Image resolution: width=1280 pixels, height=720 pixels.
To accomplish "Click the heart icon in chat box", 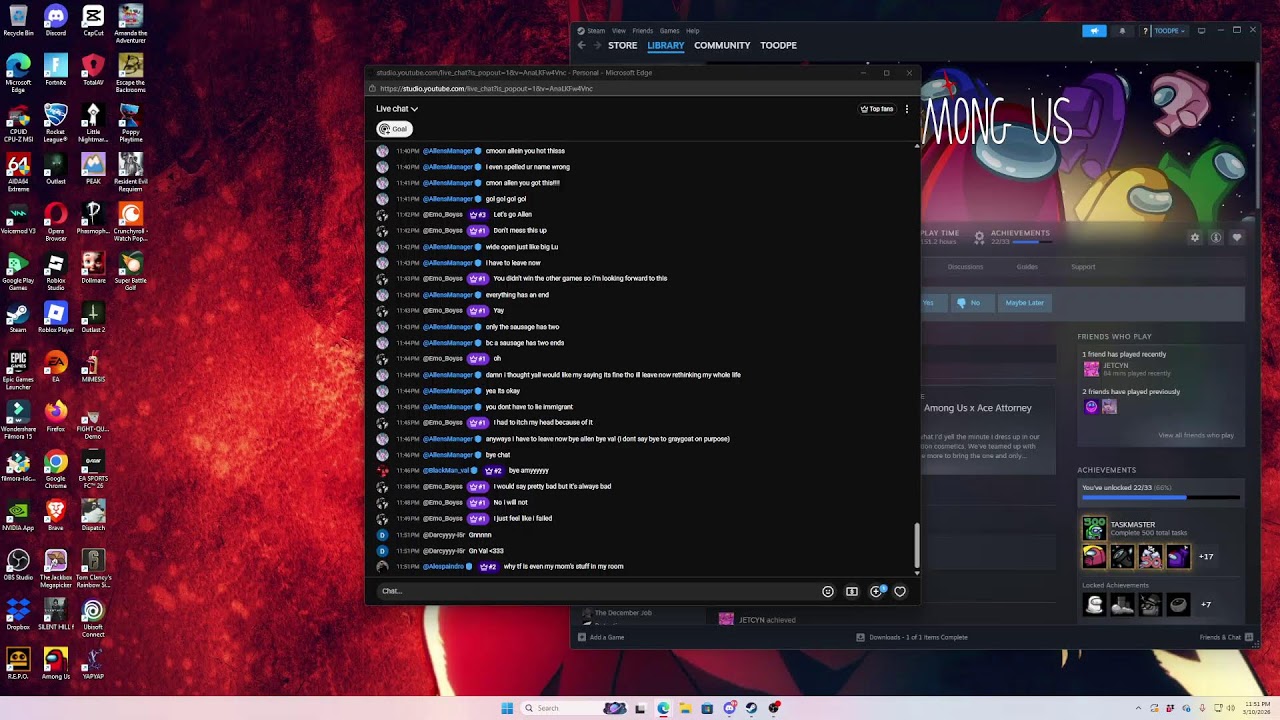I will click(x=900, y=592).
